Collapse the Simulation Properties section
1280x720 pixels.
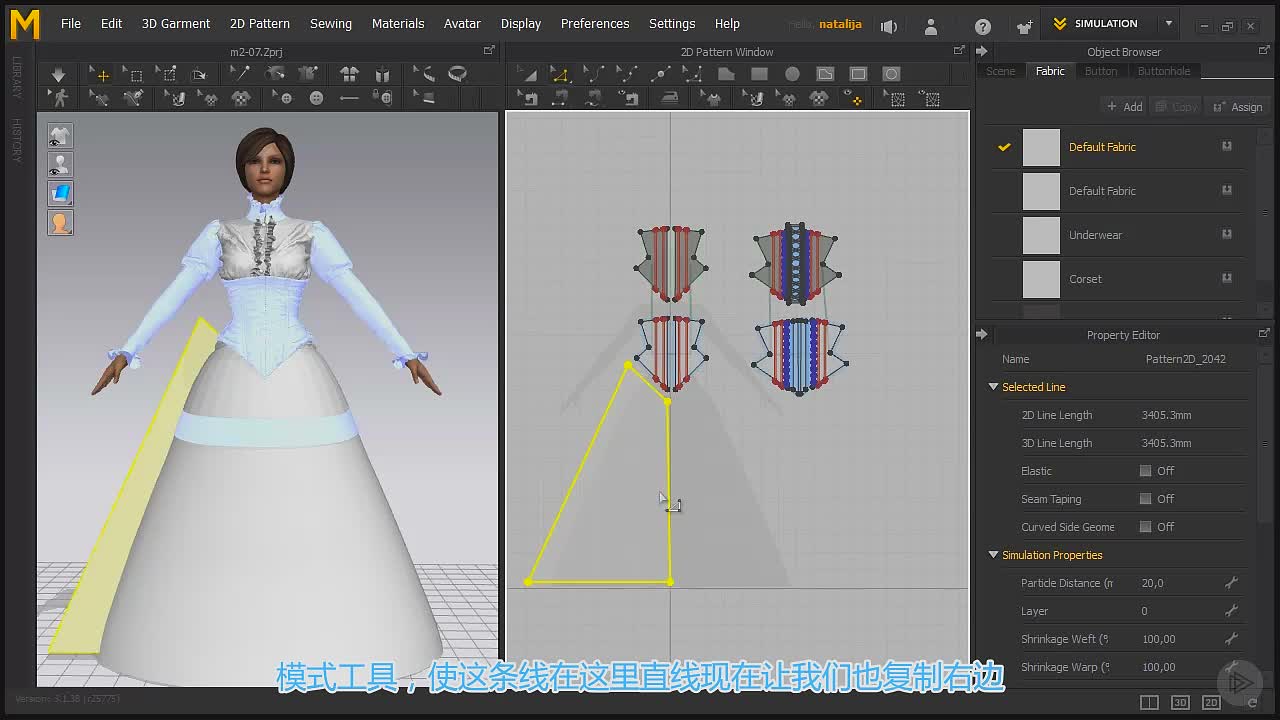tap(993, 555)
